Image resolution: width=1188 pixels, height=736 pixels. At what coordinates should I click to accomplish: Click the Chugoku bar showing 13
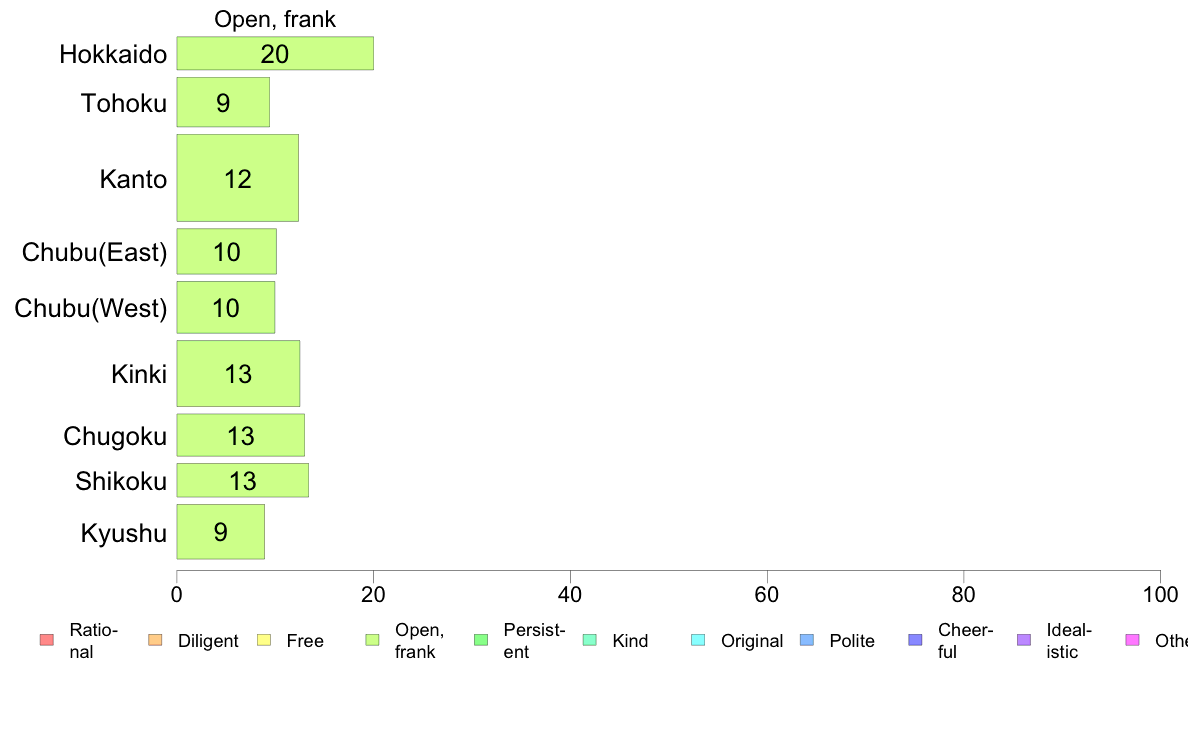pyautogui.click(x=241, y=435)
